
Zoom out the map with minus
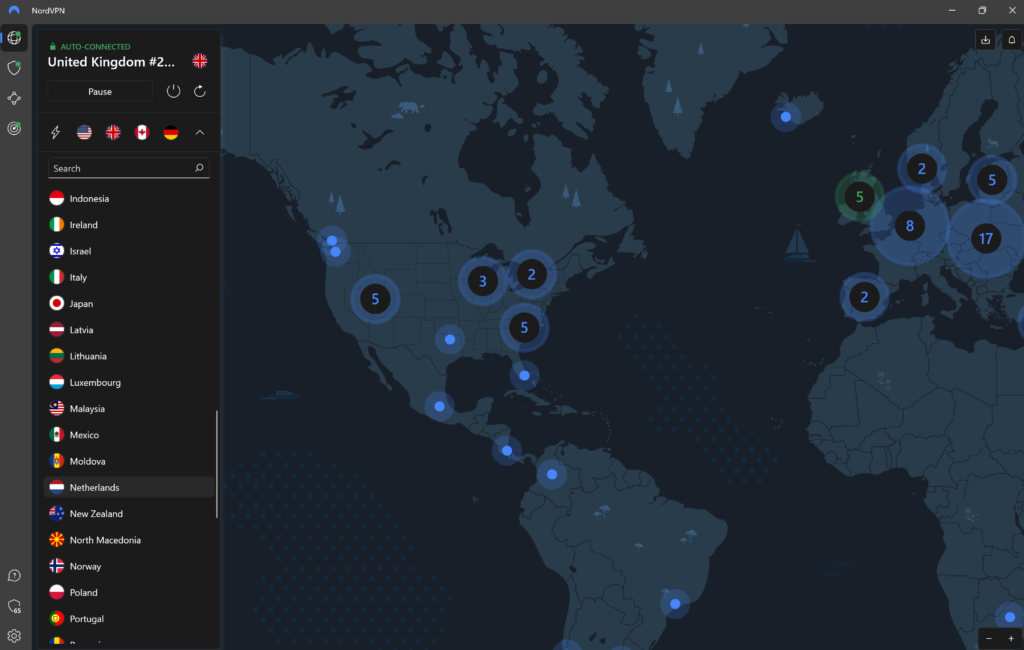[989, 638]
